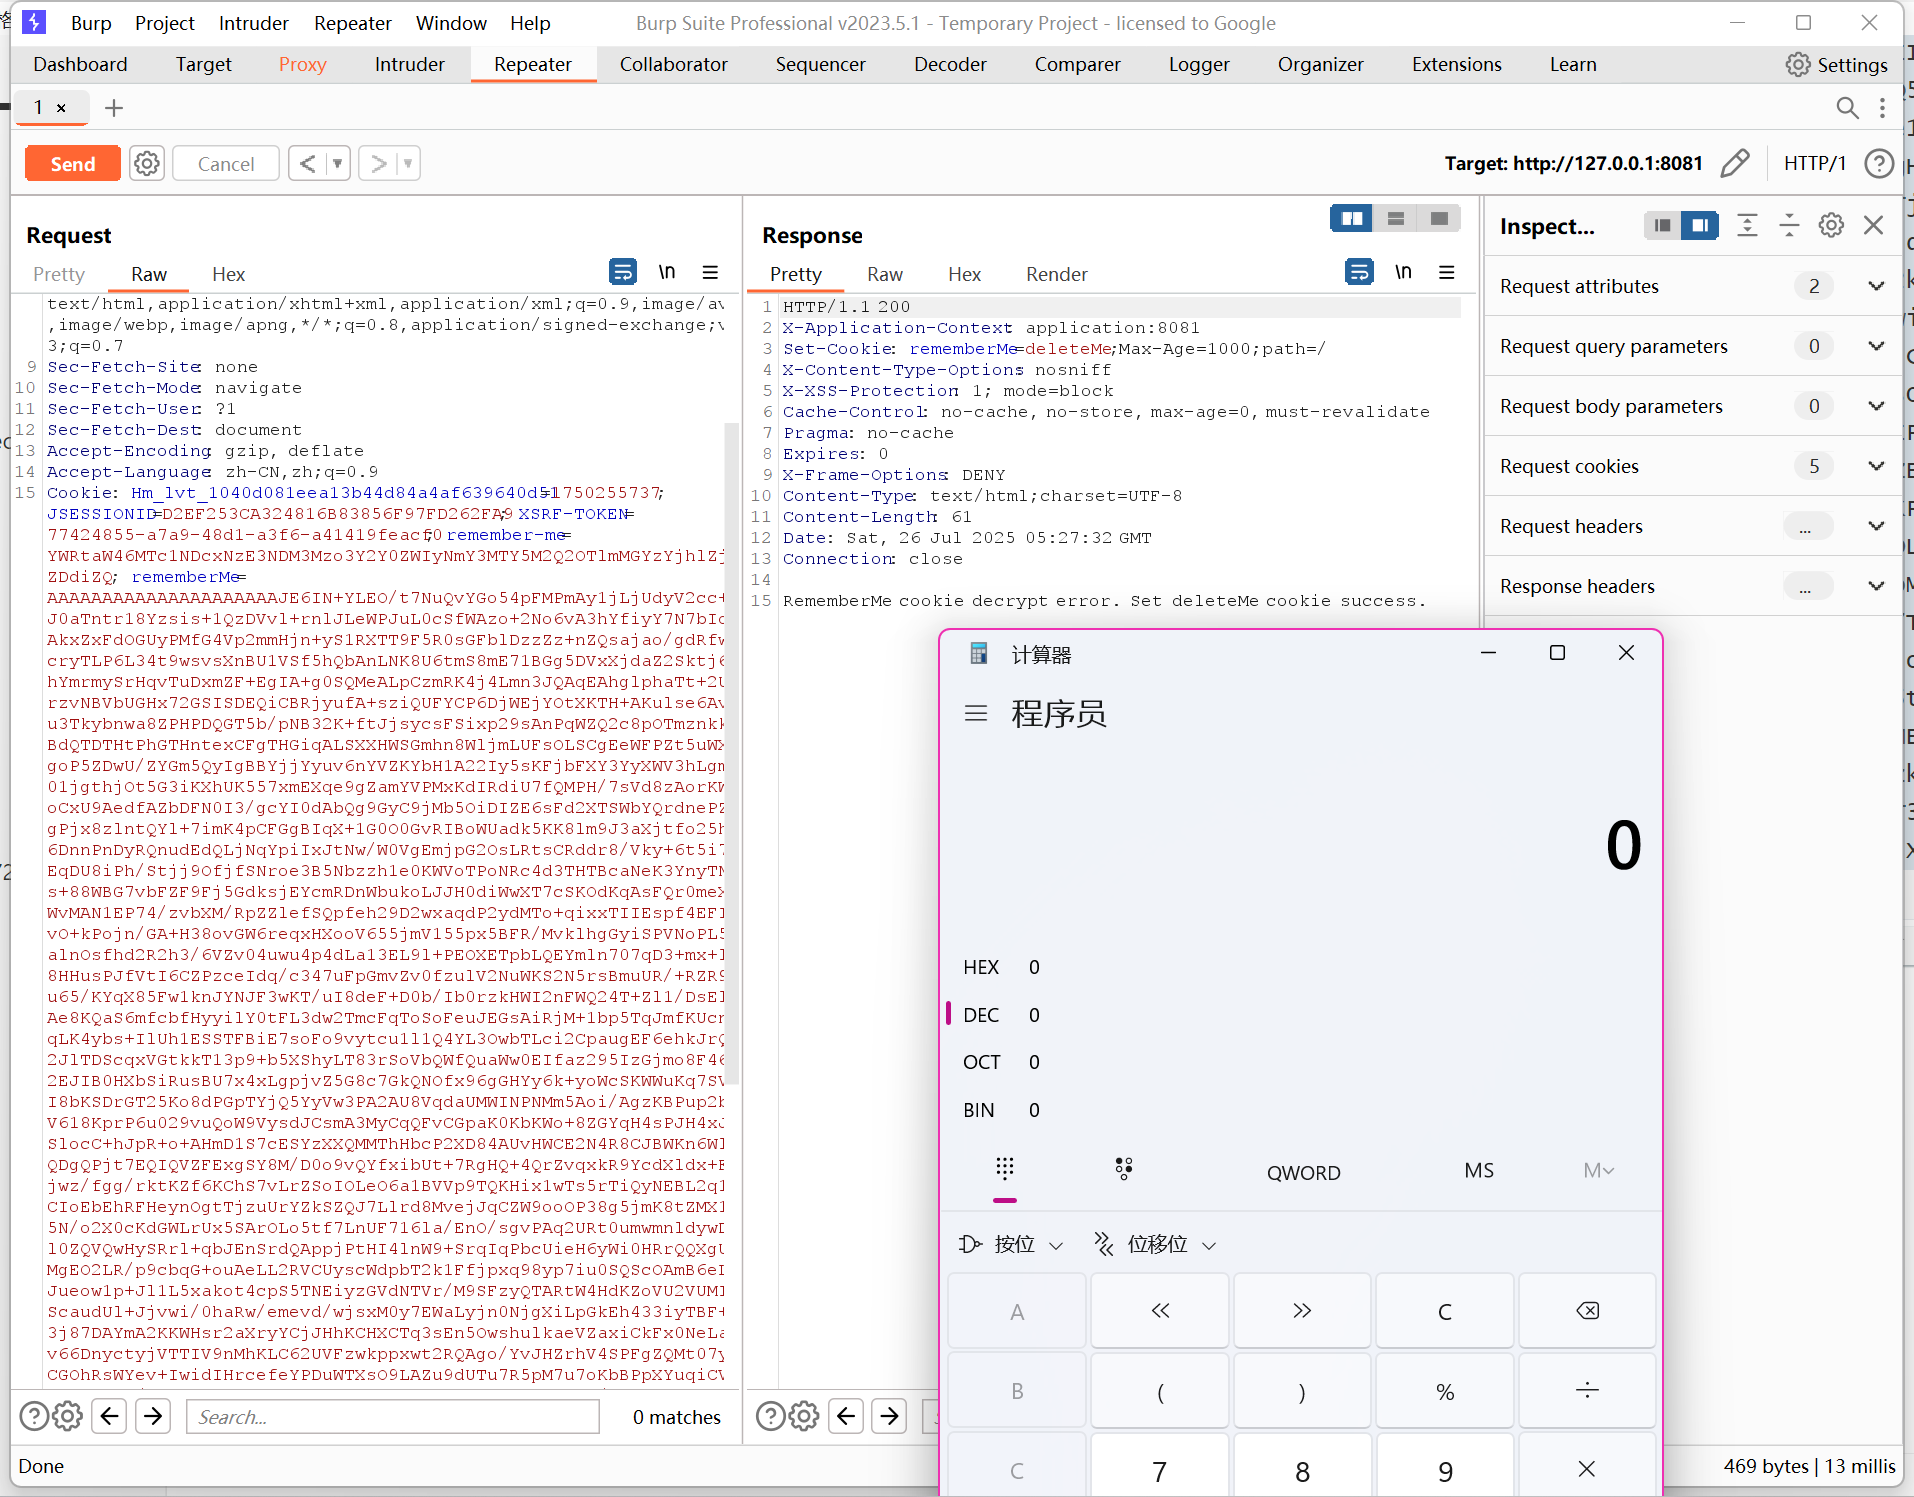This screenshot has width=1914, height=1497.
Task: Open history dropdown beside back arrow
Action: pyautogui.click(x=337, y=163)
